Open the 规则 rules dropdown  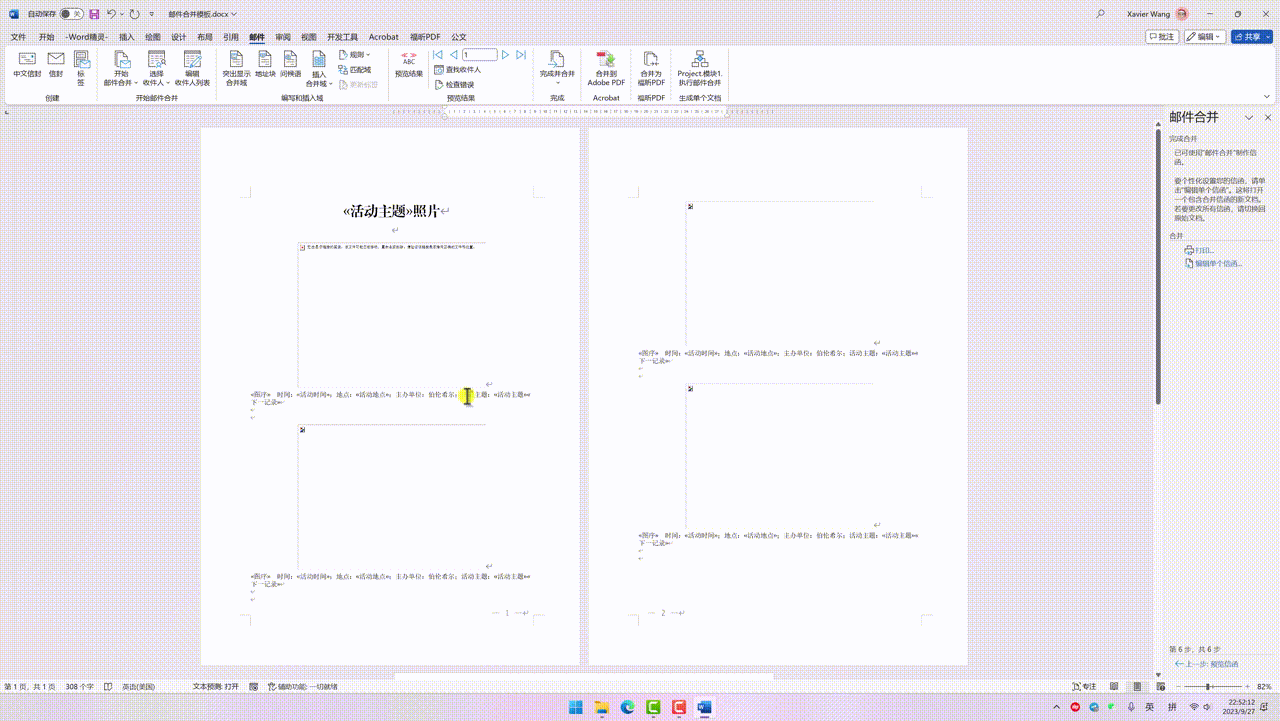(x=354, y=55)
